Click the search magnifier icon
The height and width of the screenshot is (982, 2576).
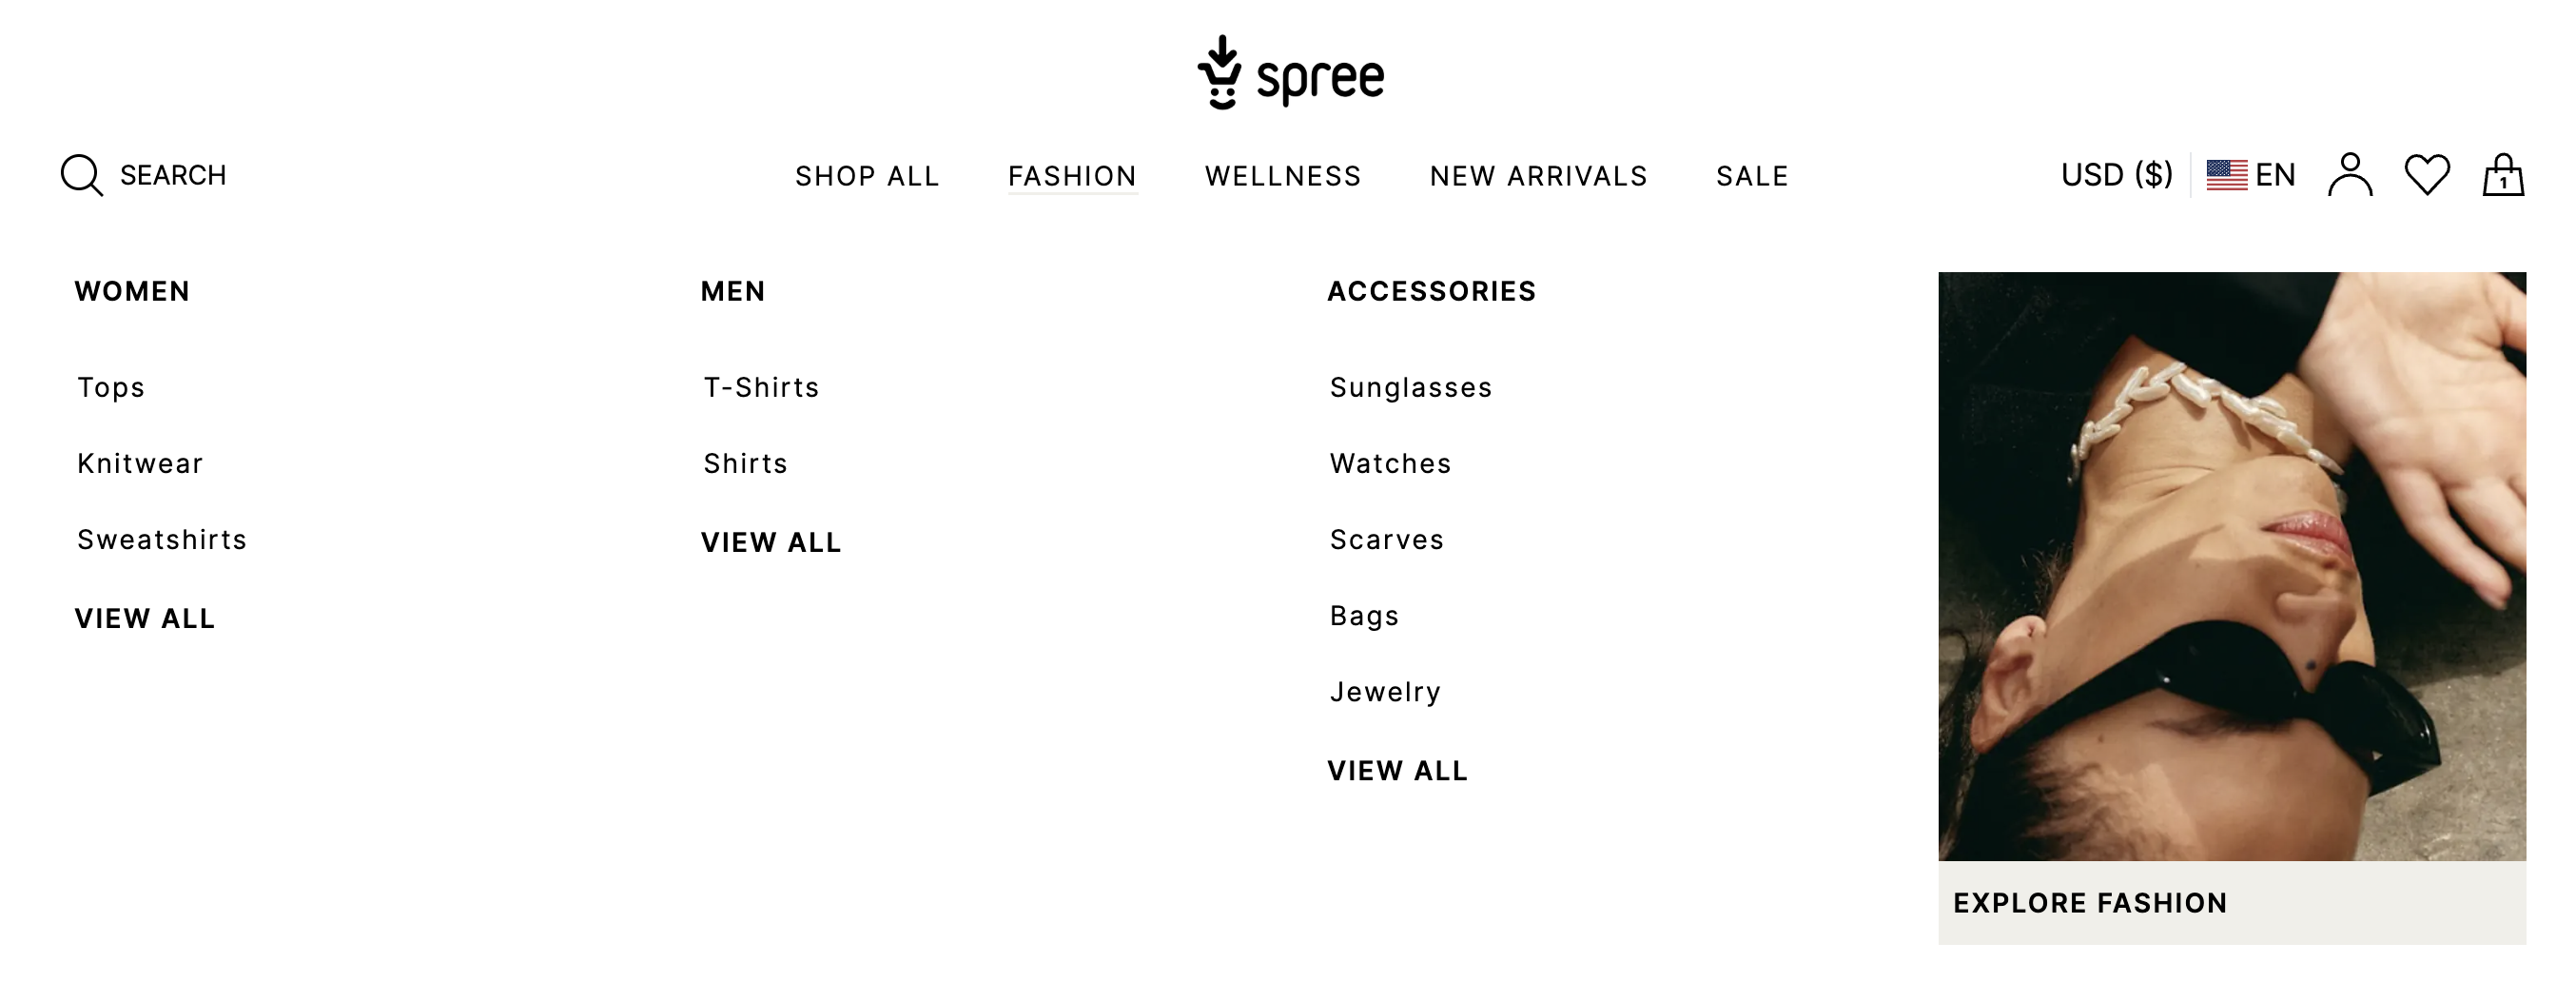[x=81, y=175]
